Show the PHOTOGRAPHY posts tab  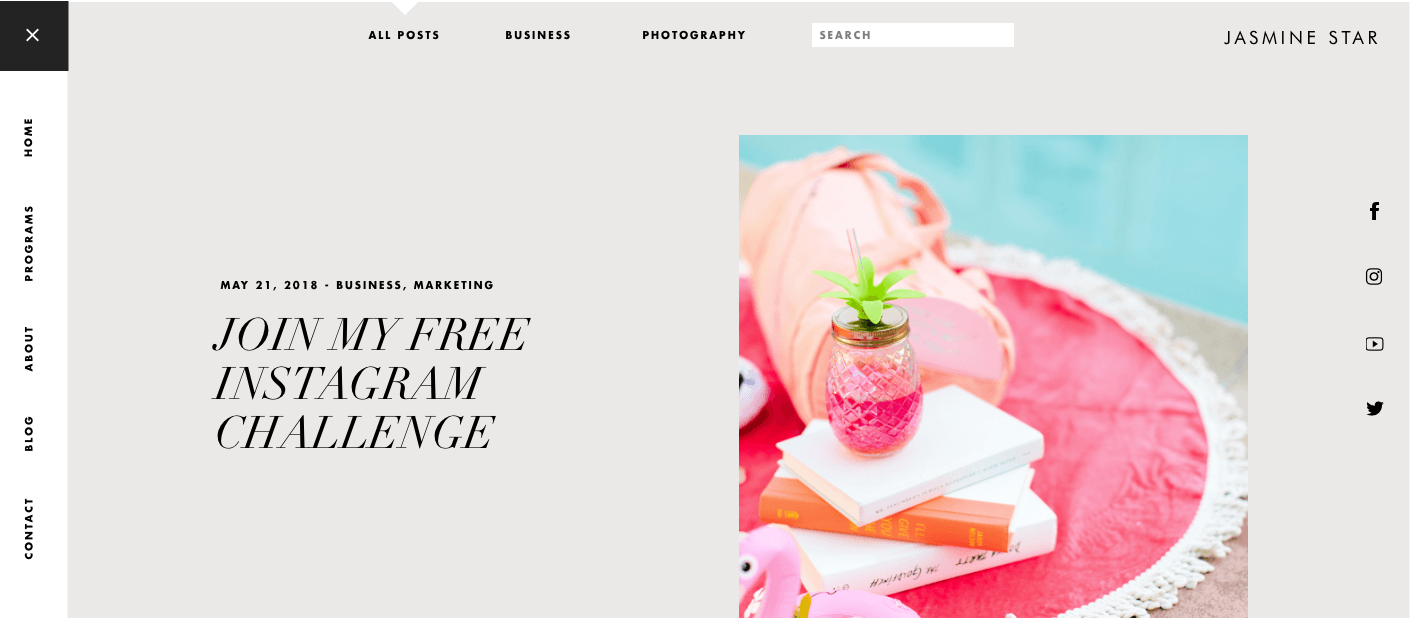coord(694,35)
